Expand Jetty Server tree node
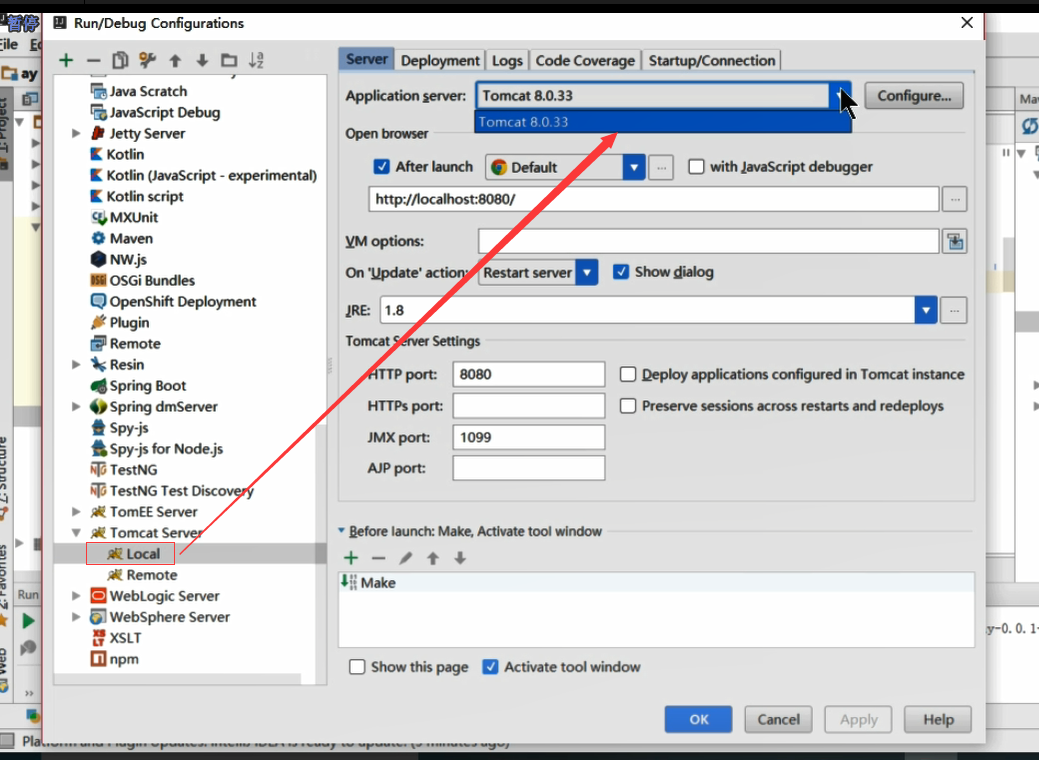This screenshot has width=1039, height=760. [x=77, y=133]
